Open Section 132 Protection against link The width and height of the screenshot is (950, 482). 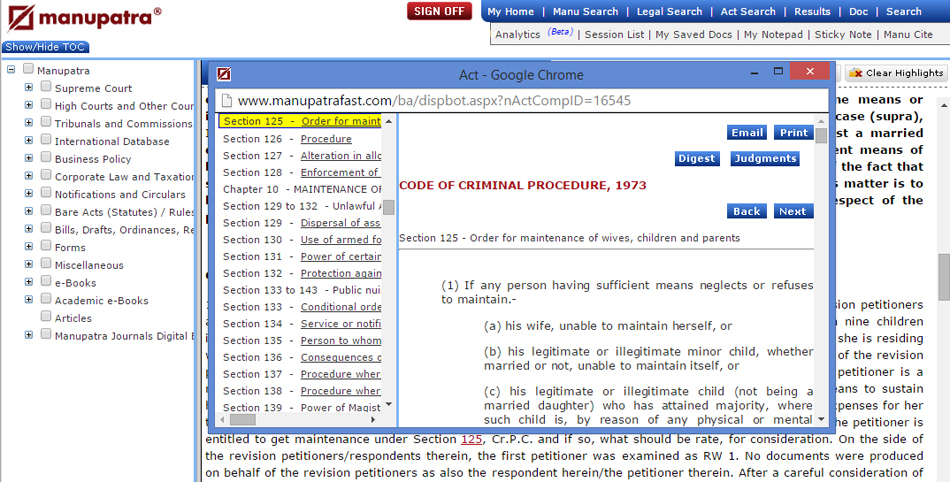[x=340, y=273]
